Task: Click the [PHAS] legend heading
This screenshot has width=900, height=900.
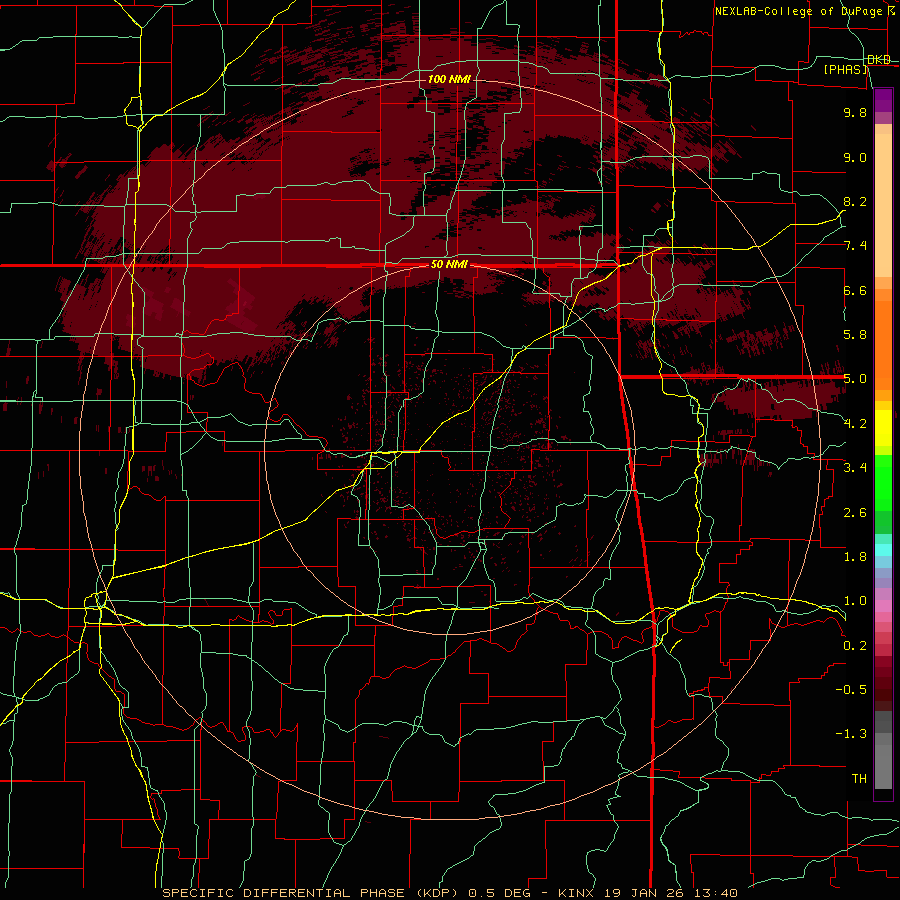Action: 845,69
